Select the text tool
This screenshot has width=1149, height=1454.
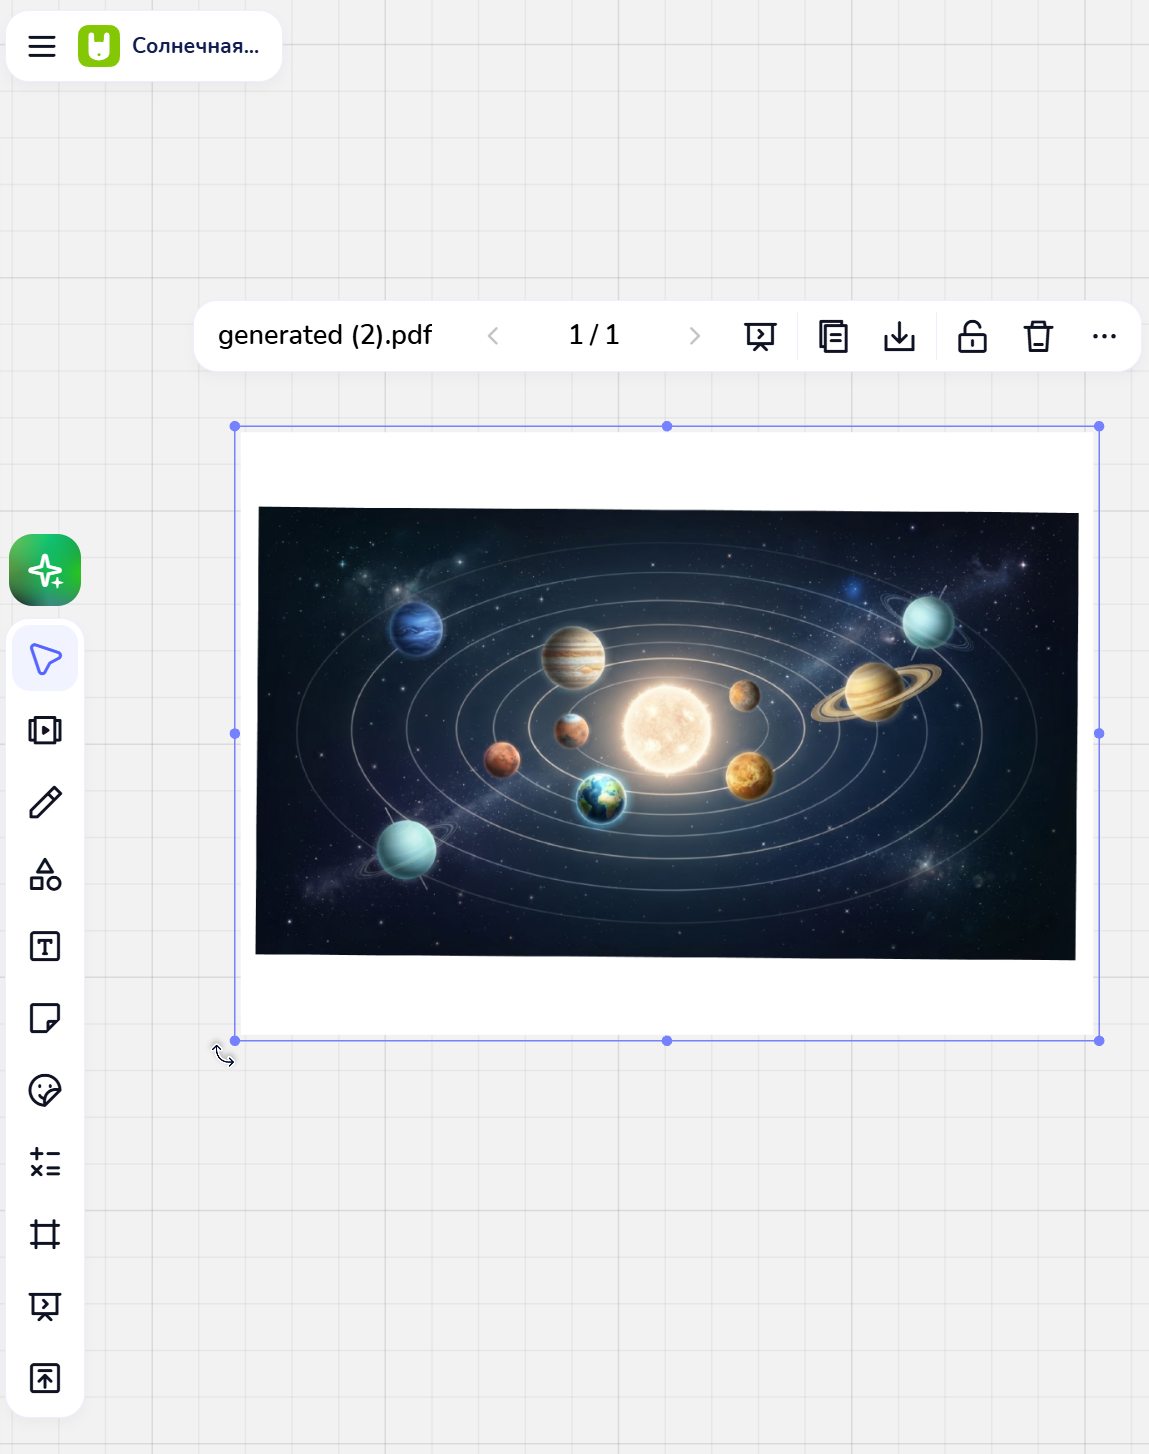pos(45,946)
